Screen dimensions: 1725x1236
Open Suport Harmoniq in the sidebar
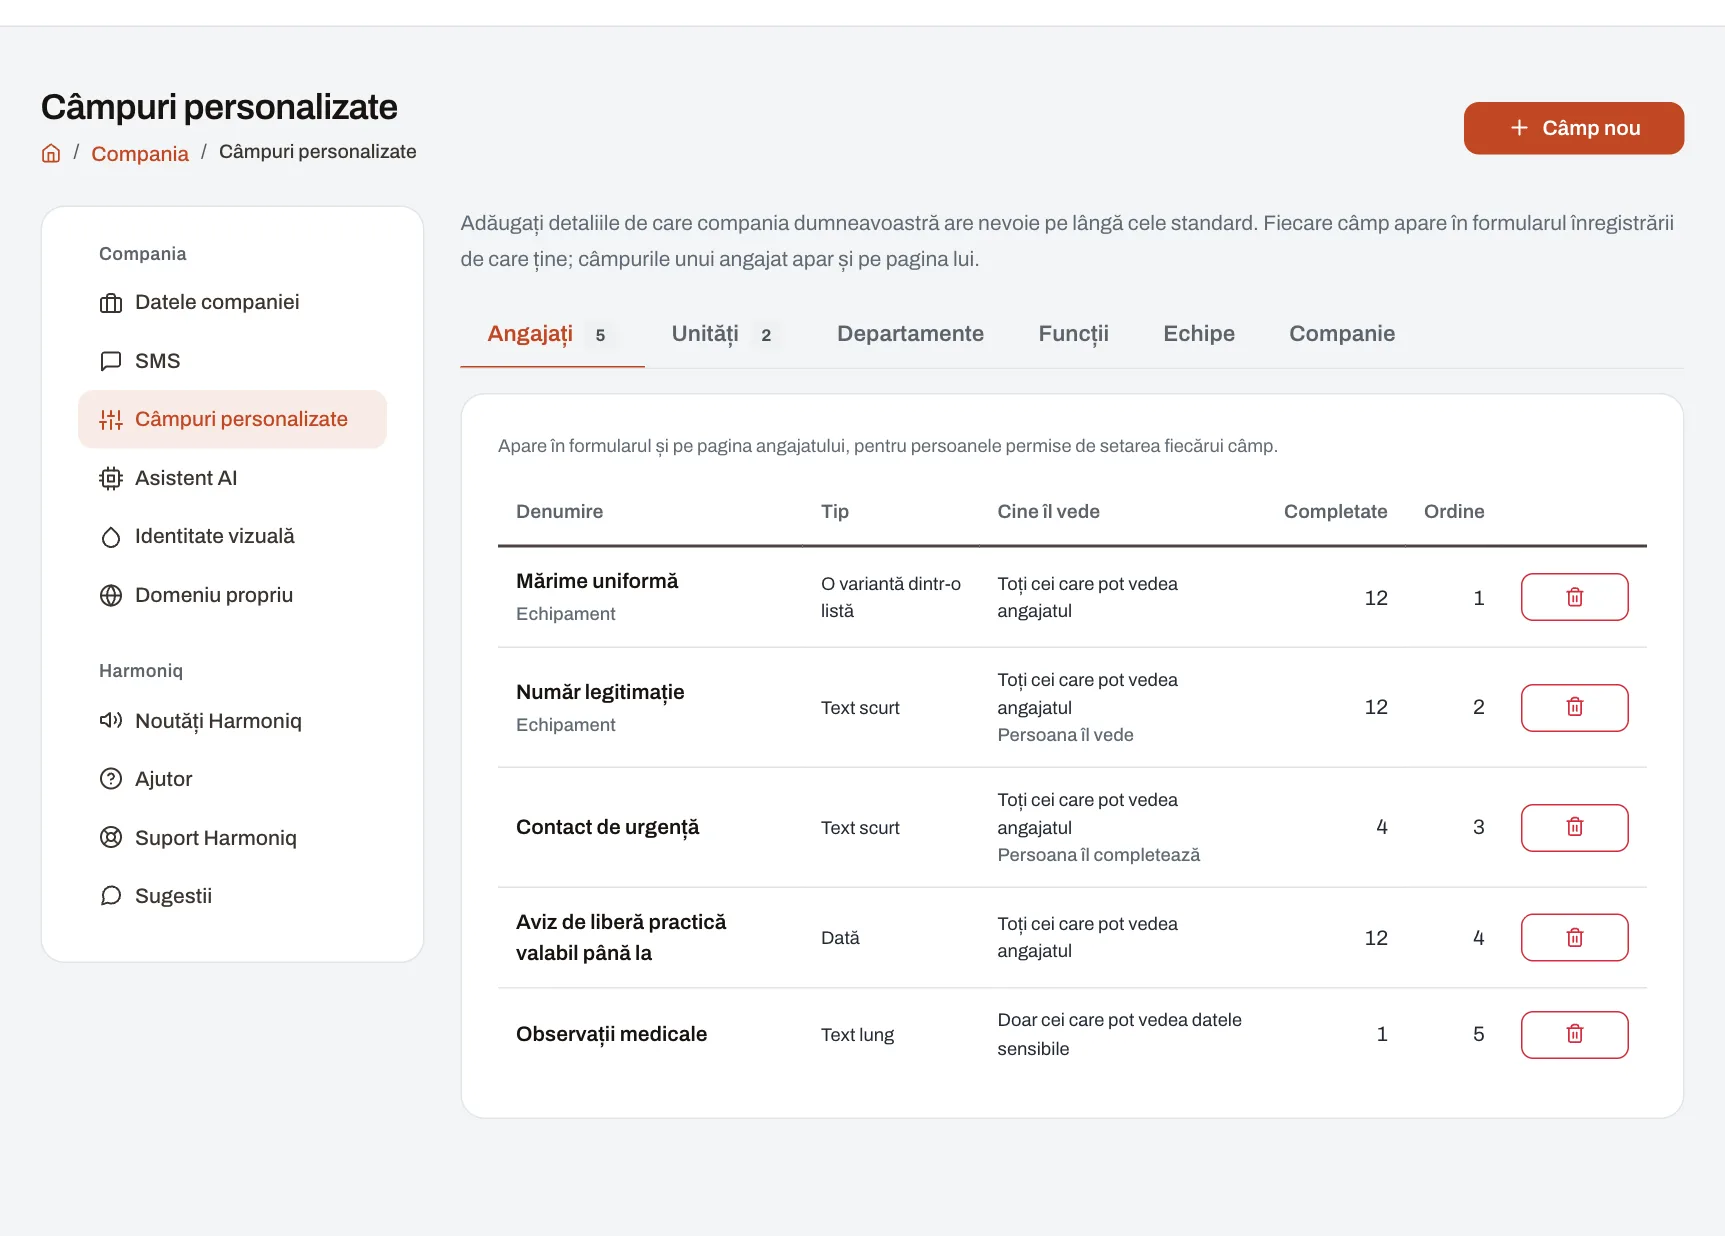pos(232,838)
